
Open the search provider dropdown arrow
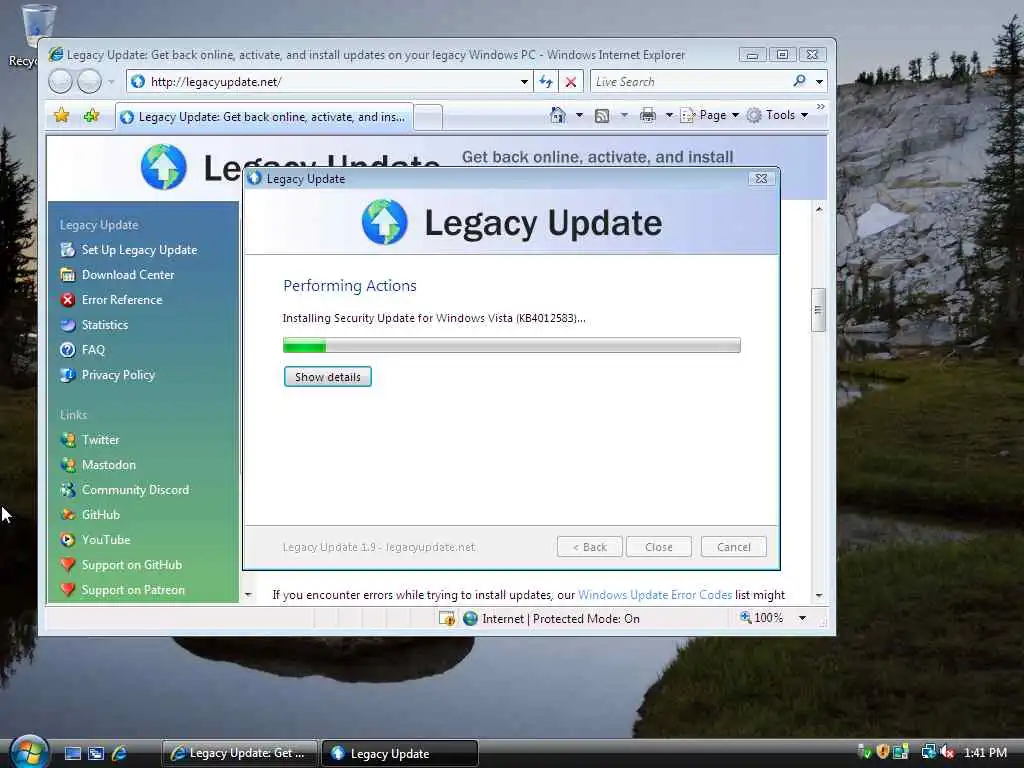pyautogui.click(x=819, y=82)
